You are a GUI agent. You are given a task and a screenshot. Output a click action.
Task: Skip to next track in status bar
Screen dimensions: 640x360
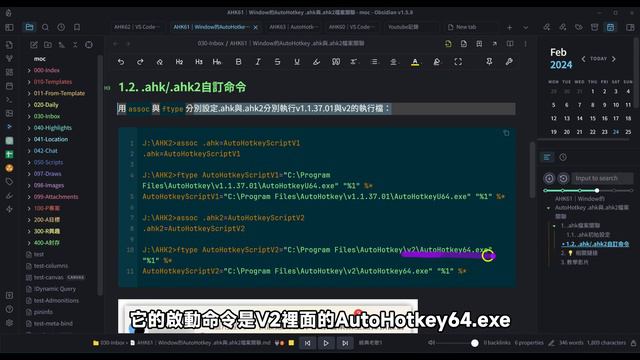pyautogui.click(x=345, y=343)
